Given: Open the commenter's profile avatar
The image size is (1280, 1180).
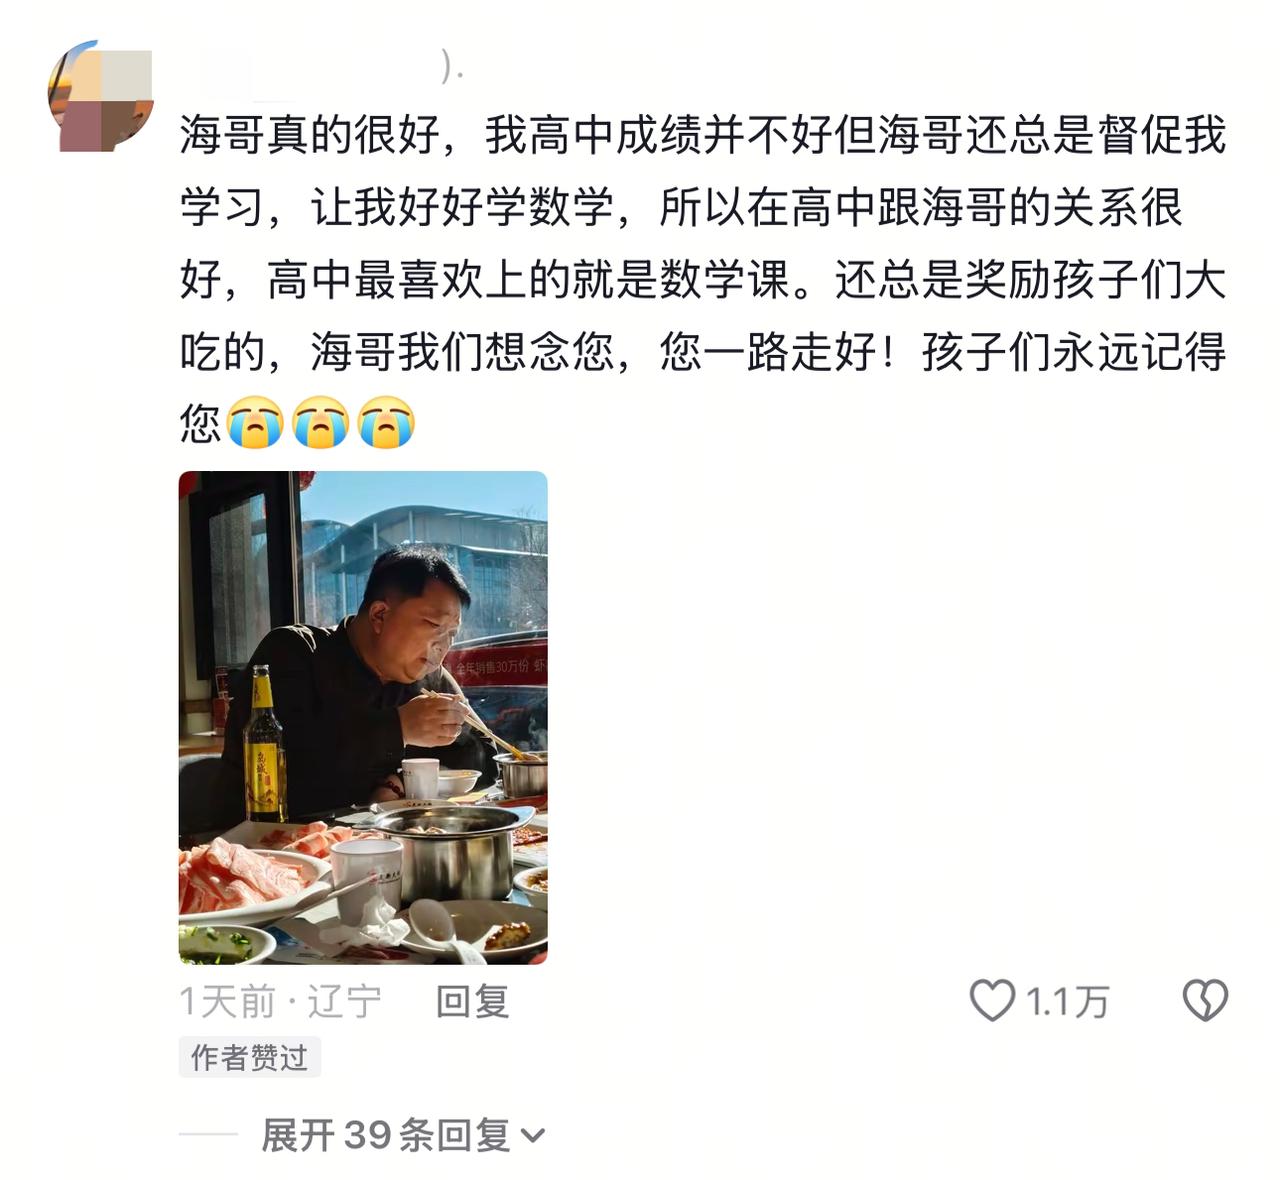Looking at the screenshot, I should coord(101,96).
